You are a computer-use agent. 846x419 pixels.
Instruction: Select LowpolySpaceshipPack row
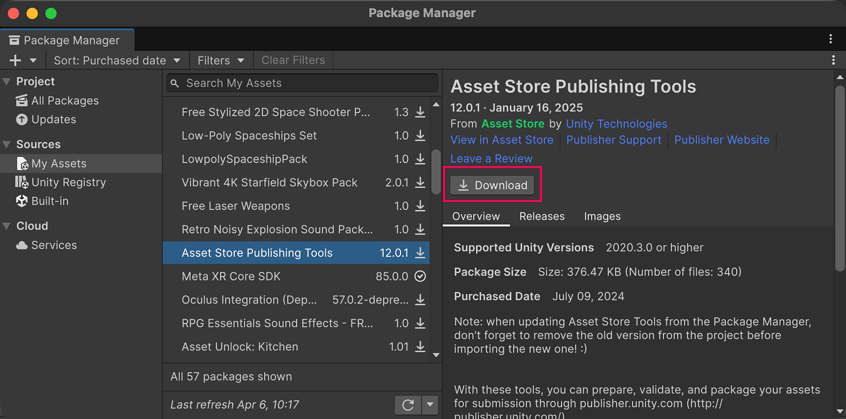point(296,159)
